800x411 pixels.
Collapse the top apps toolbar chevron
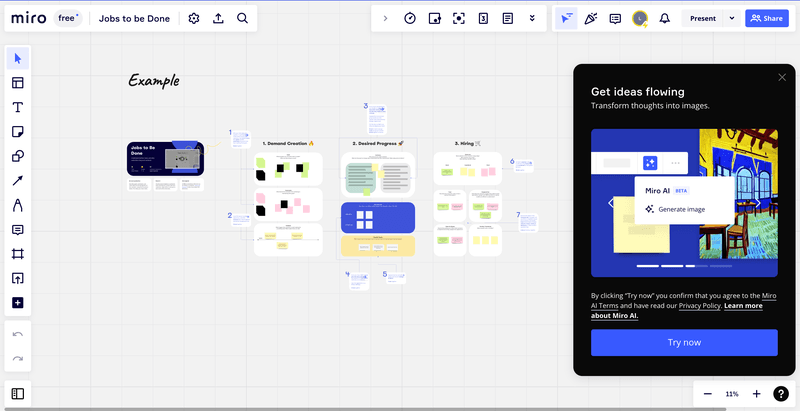[x=385, y=18]
